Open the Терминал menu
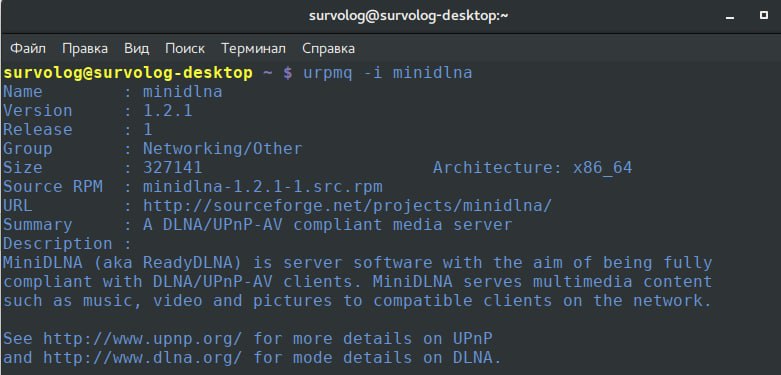 point(253,48)
